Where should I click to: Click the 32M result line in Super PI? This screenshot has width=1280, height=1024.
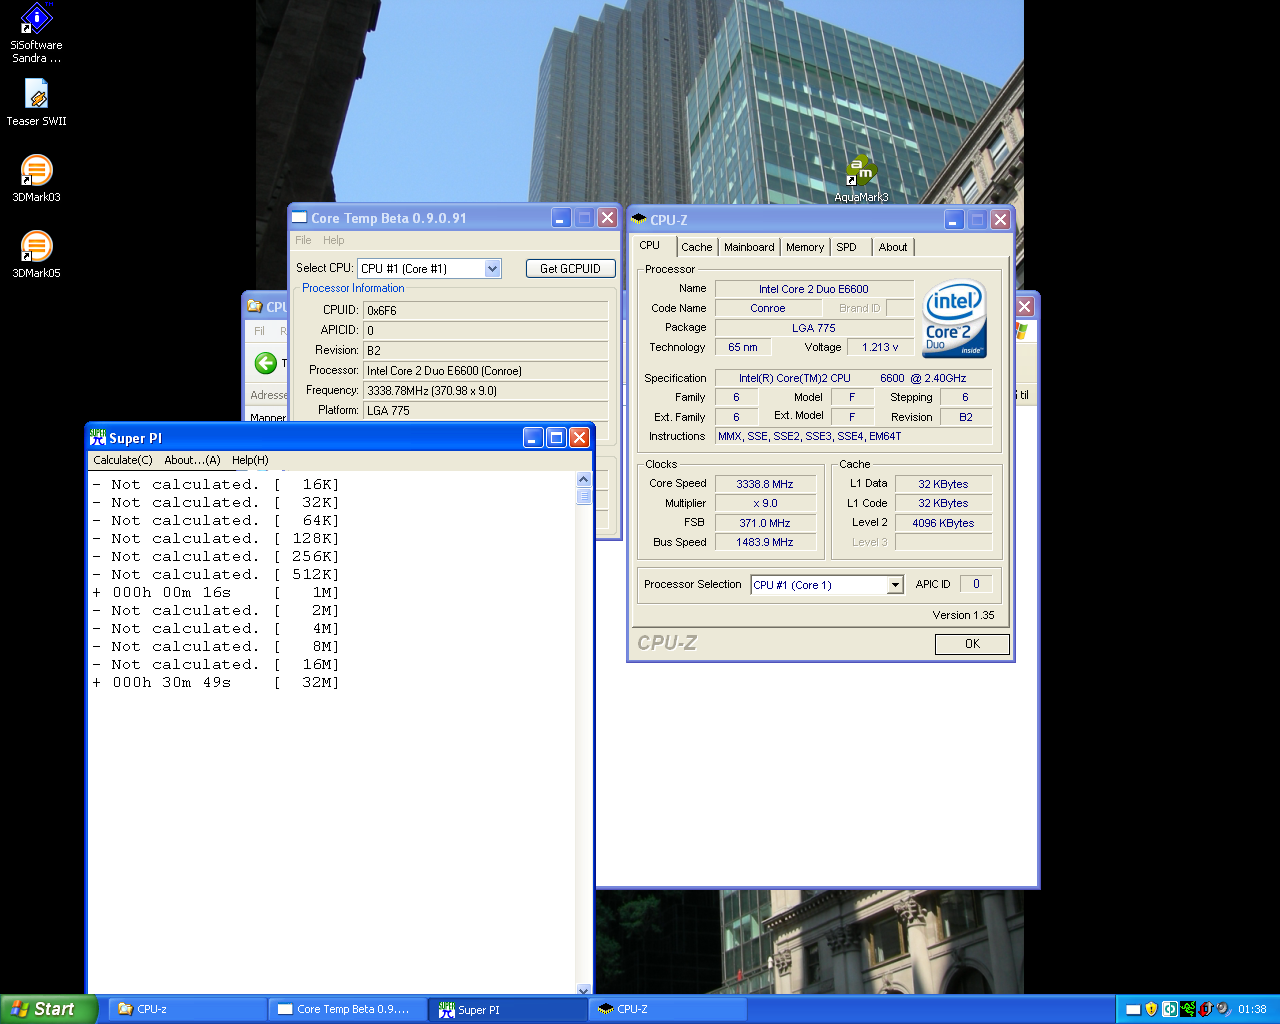(x=215, y=682)
